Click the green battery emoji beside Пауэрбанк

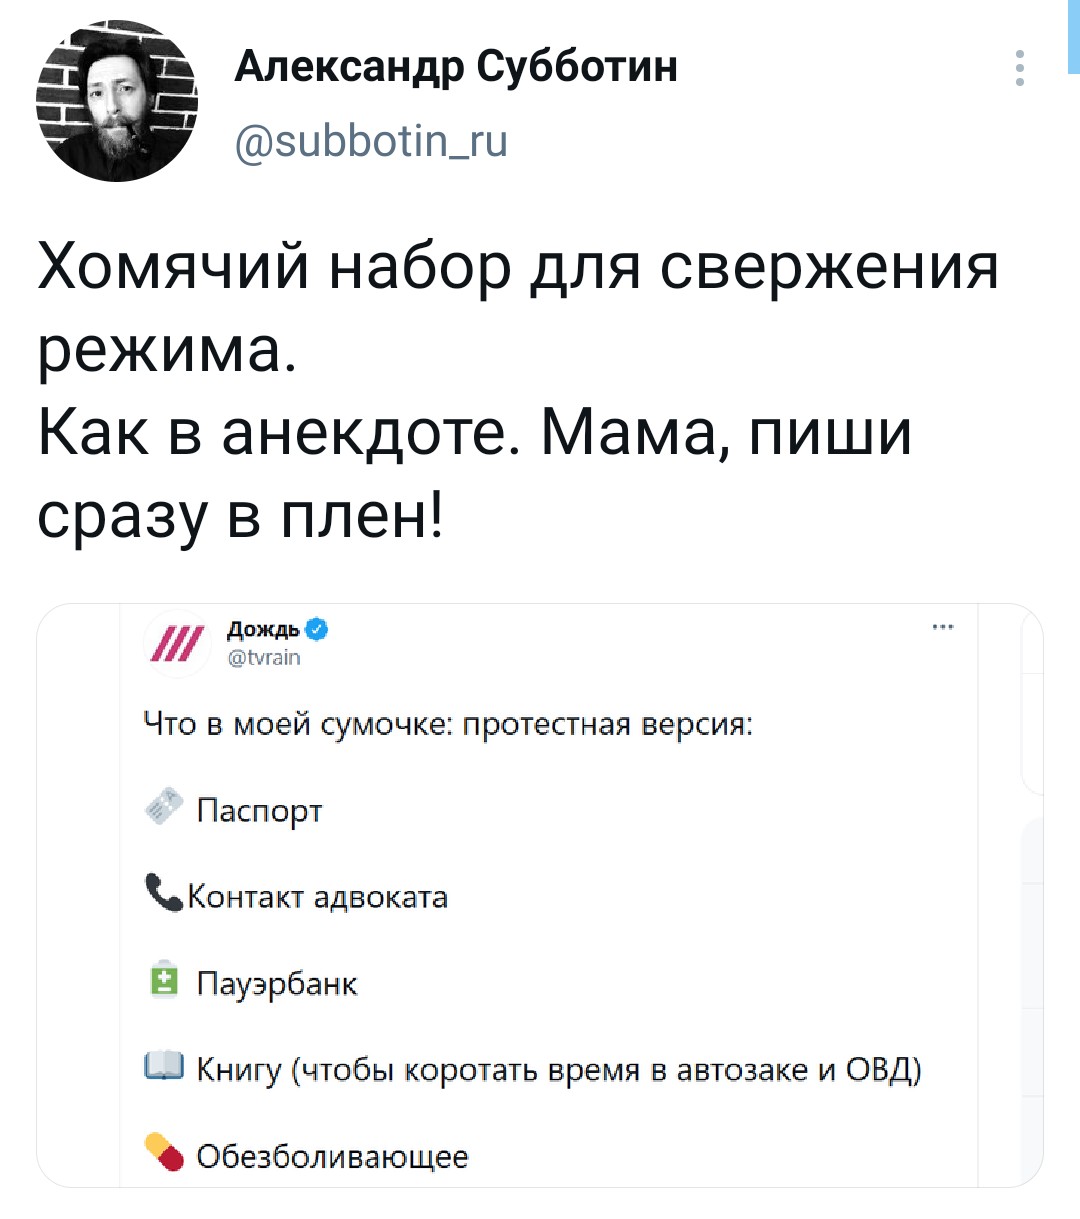coord(163,981)
